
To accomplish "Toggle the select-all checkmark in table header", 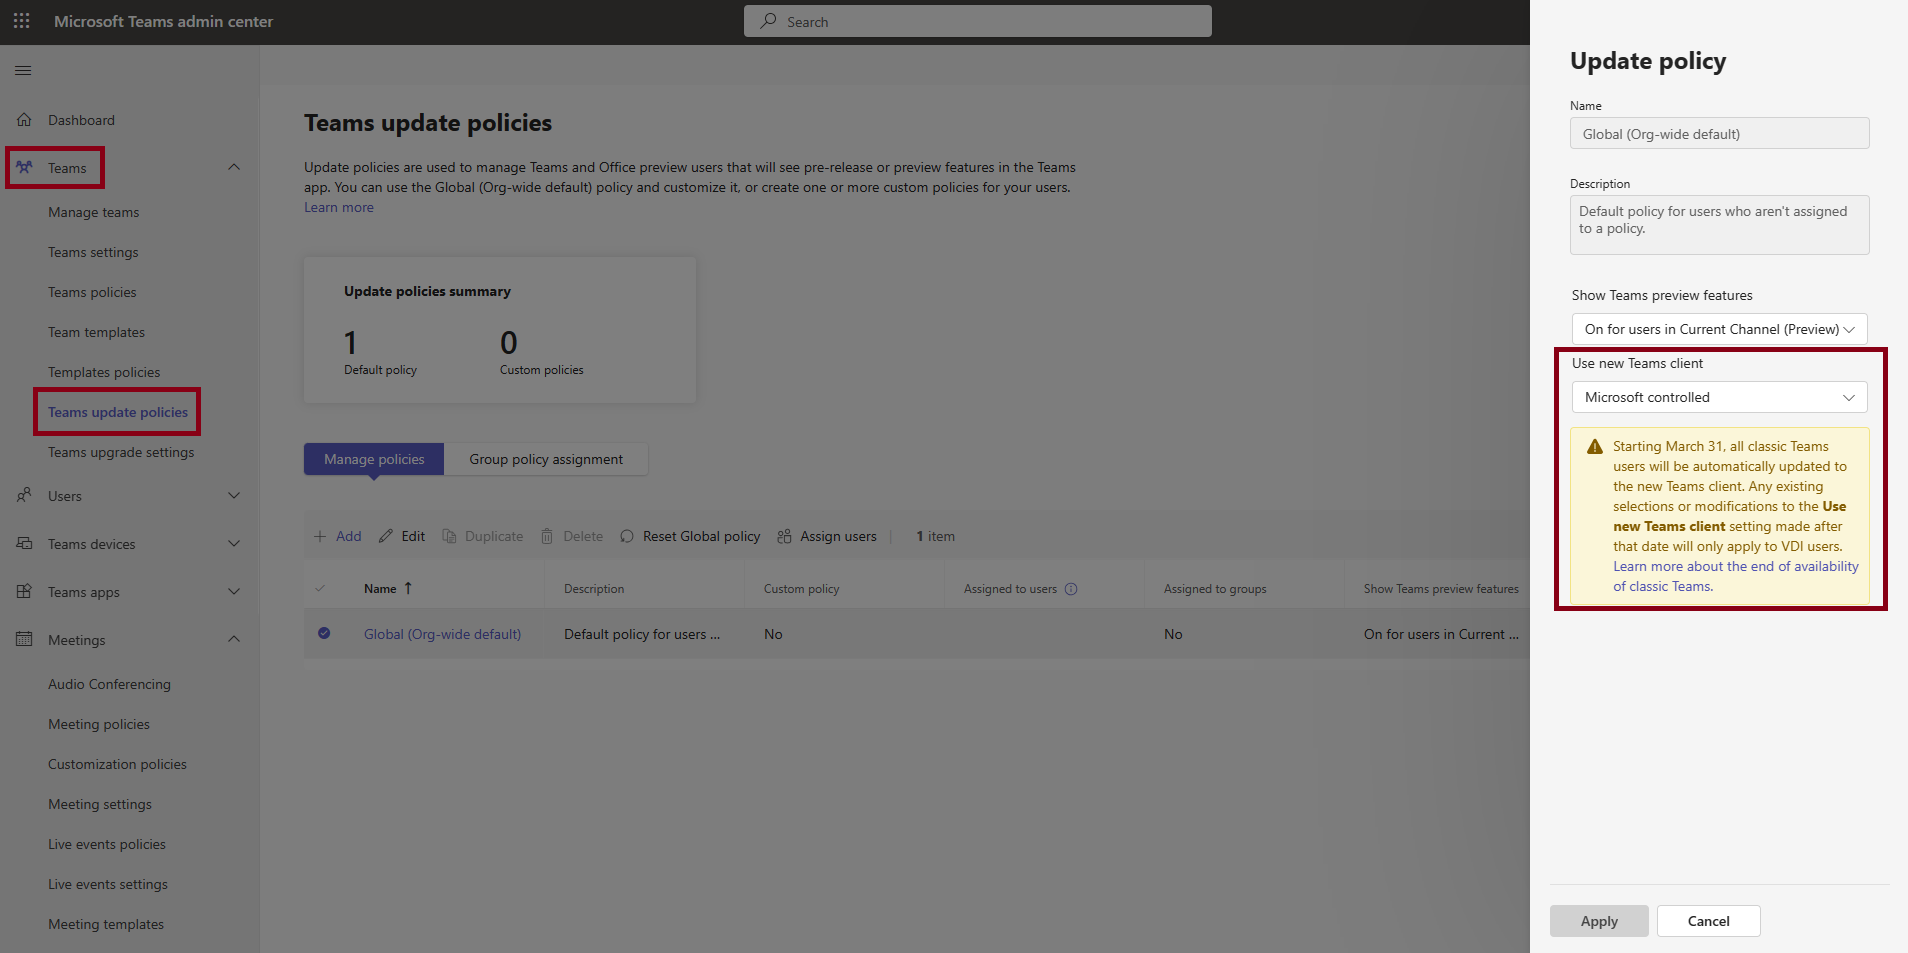I will (x=320, y=588).
